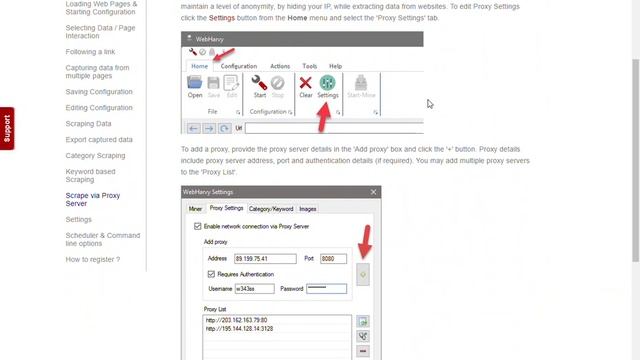
Task: Click the Open folder icon in WebHarvy ribbon
Action: click(x=195, y=83)
